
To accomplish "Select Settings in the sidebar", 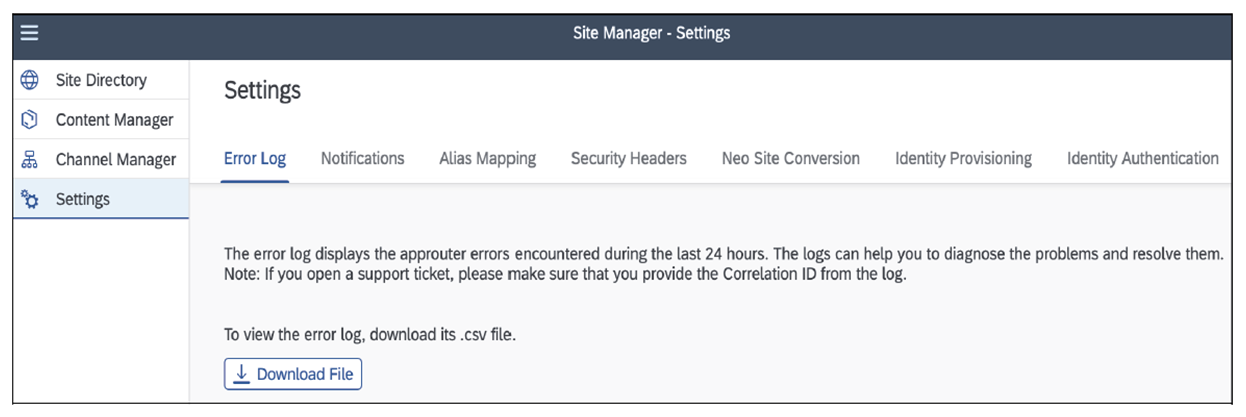I will click(x=83, y=200).
